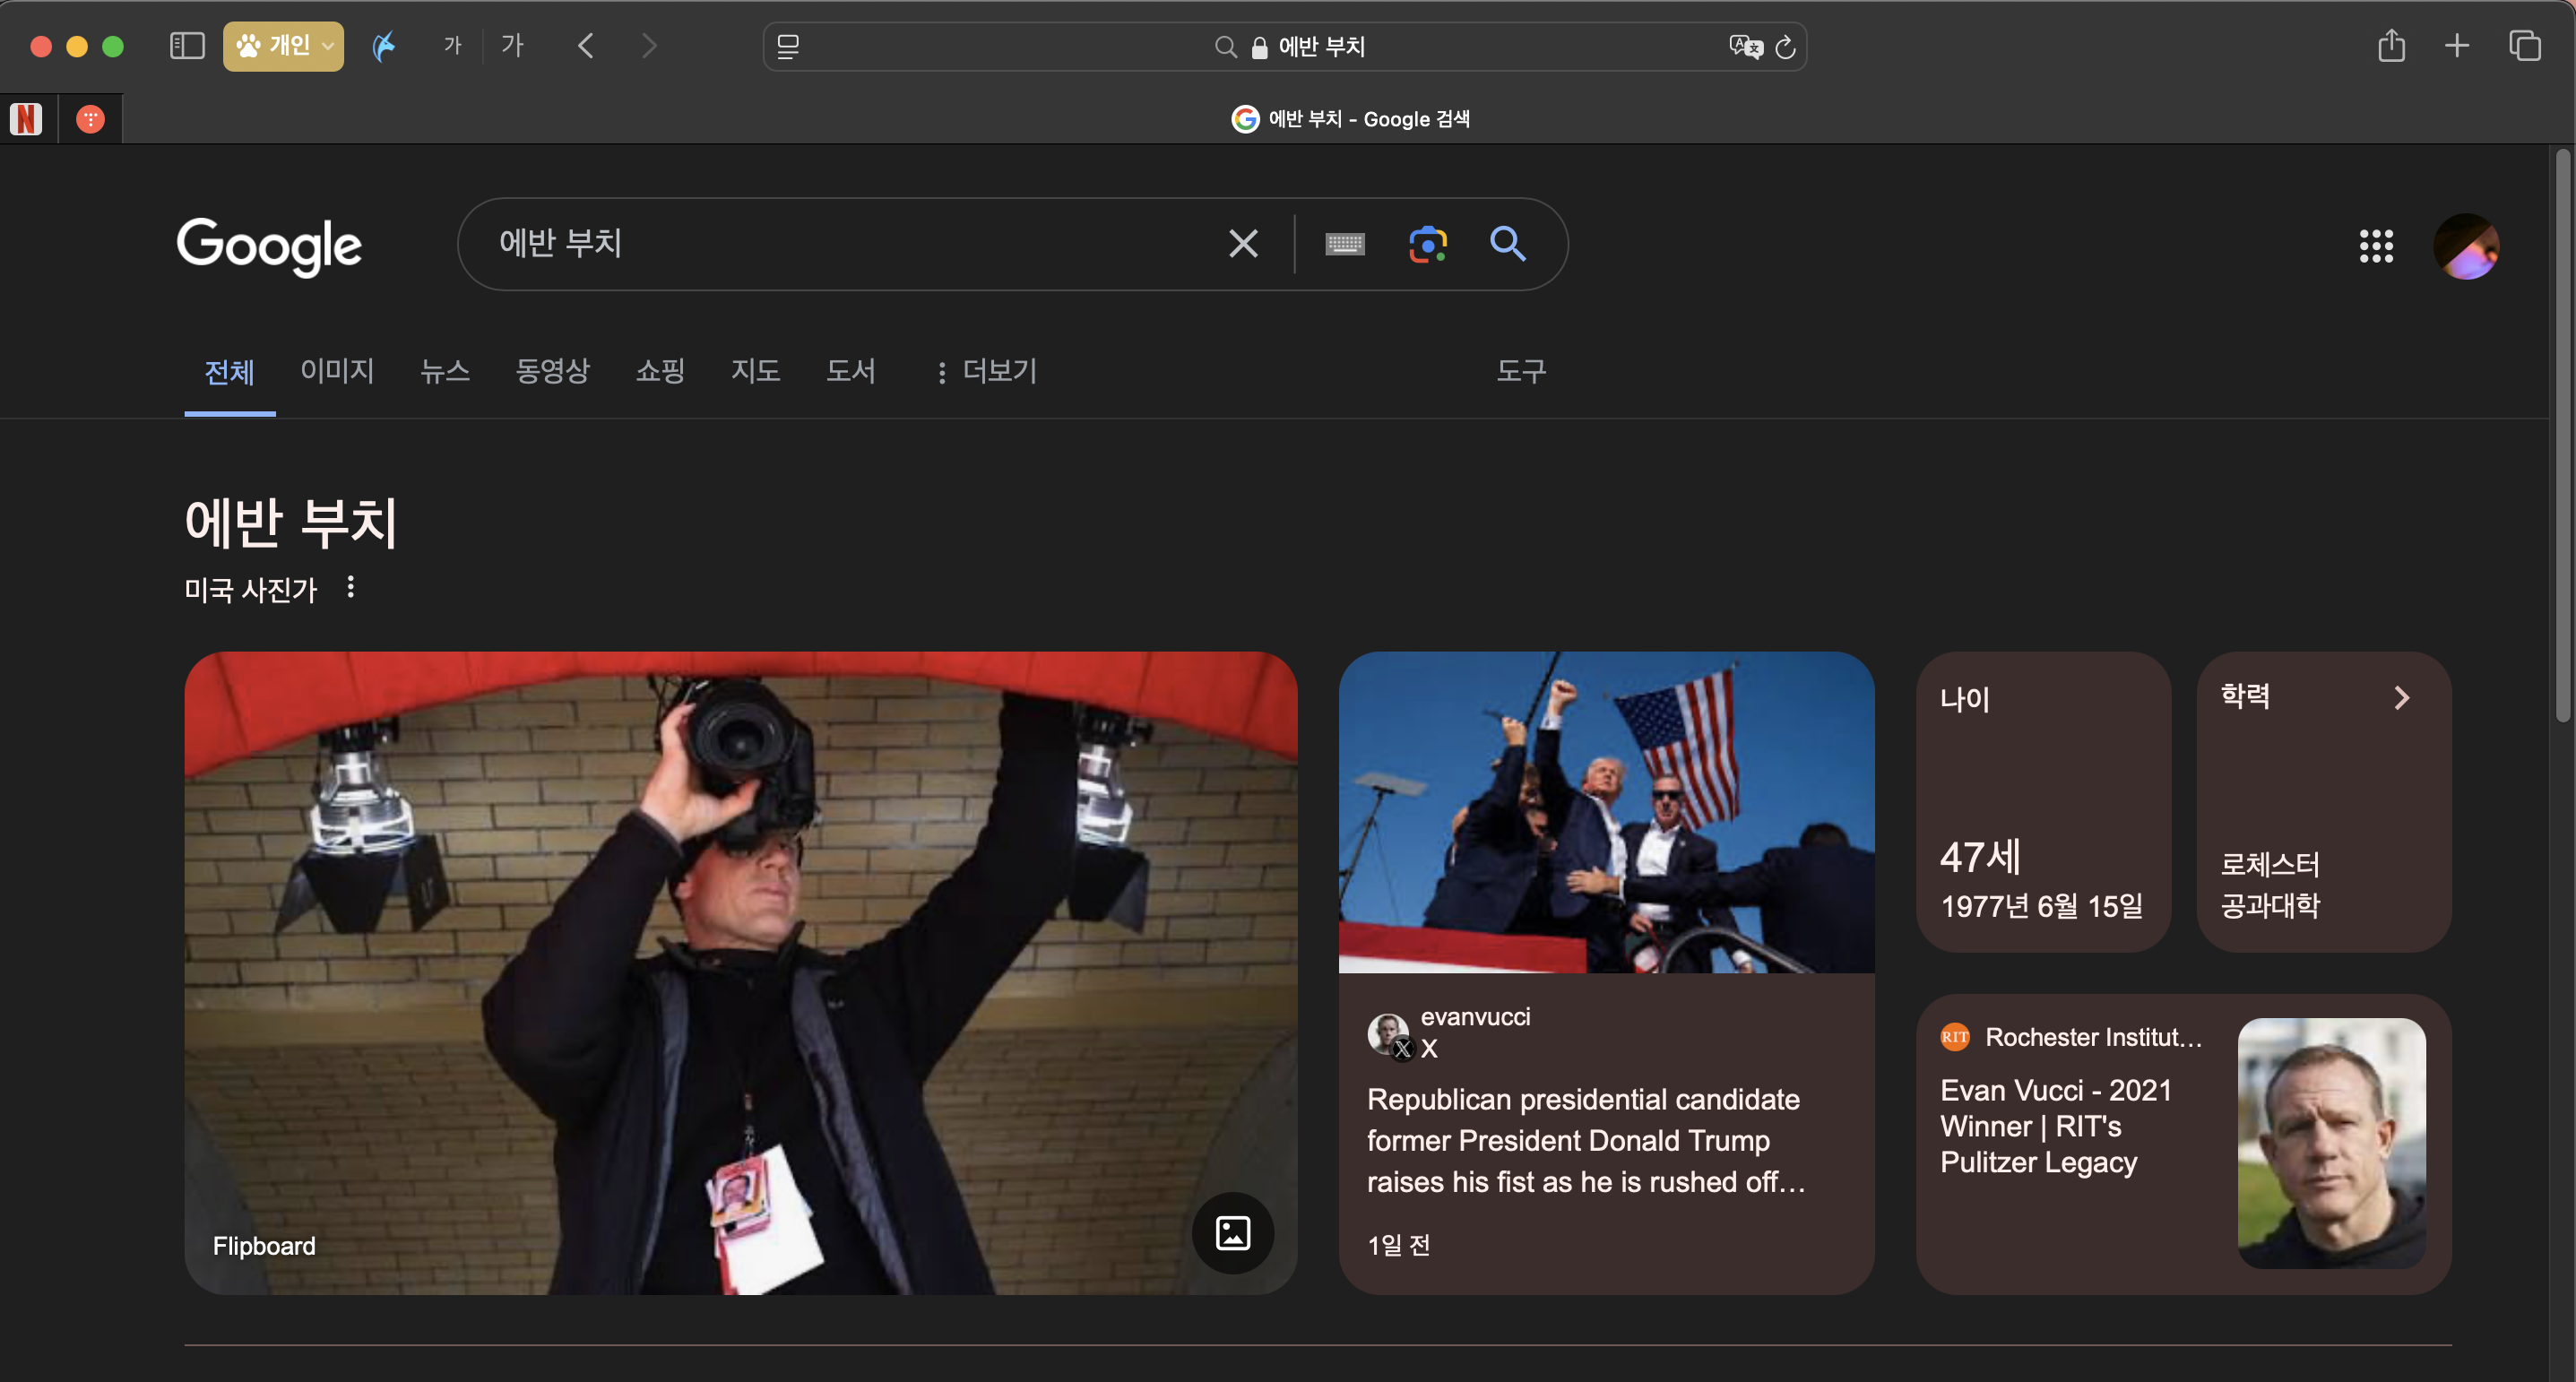The image size is (2576, 1382).
Task: Open the Google account avatar
Action: tap(2466, 246)
